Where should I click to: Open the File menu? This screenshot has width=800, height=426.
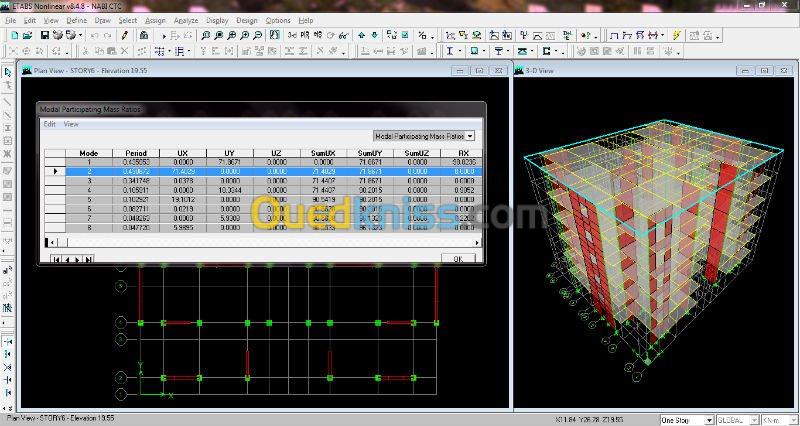coord(11,20)
